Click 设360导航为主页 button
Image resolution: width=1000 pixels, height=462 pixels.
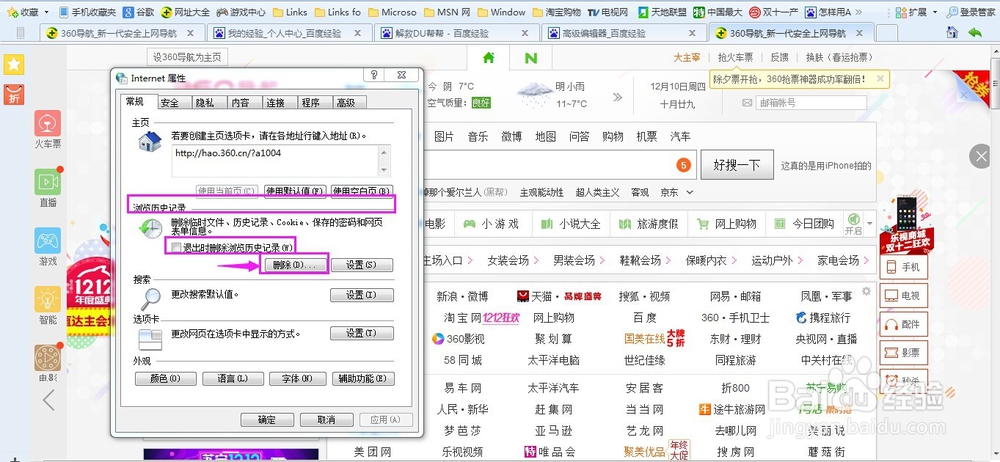click(x=187, y=57)
